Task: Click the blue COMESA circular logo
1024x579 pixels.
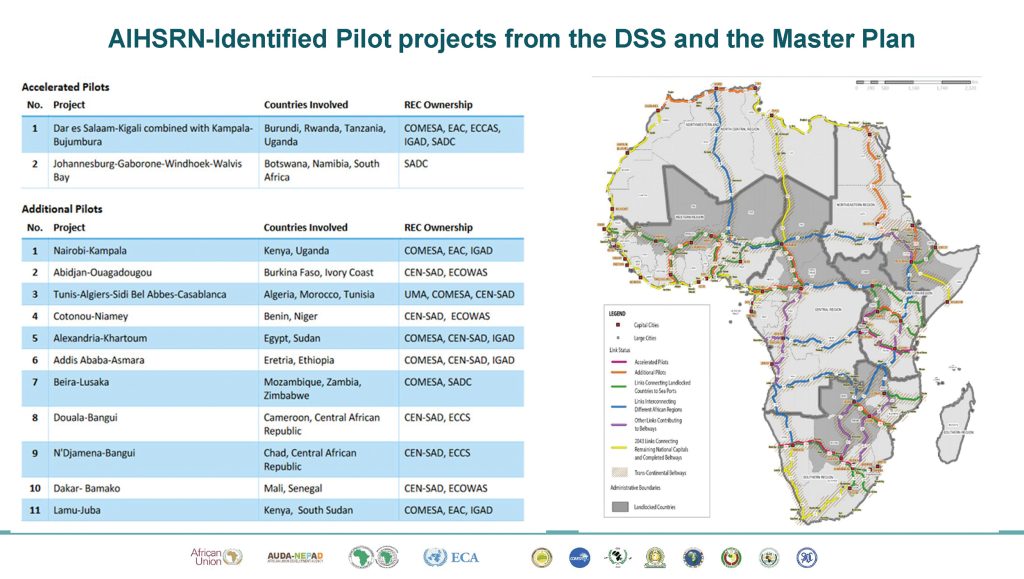Action: coord(579,557)
